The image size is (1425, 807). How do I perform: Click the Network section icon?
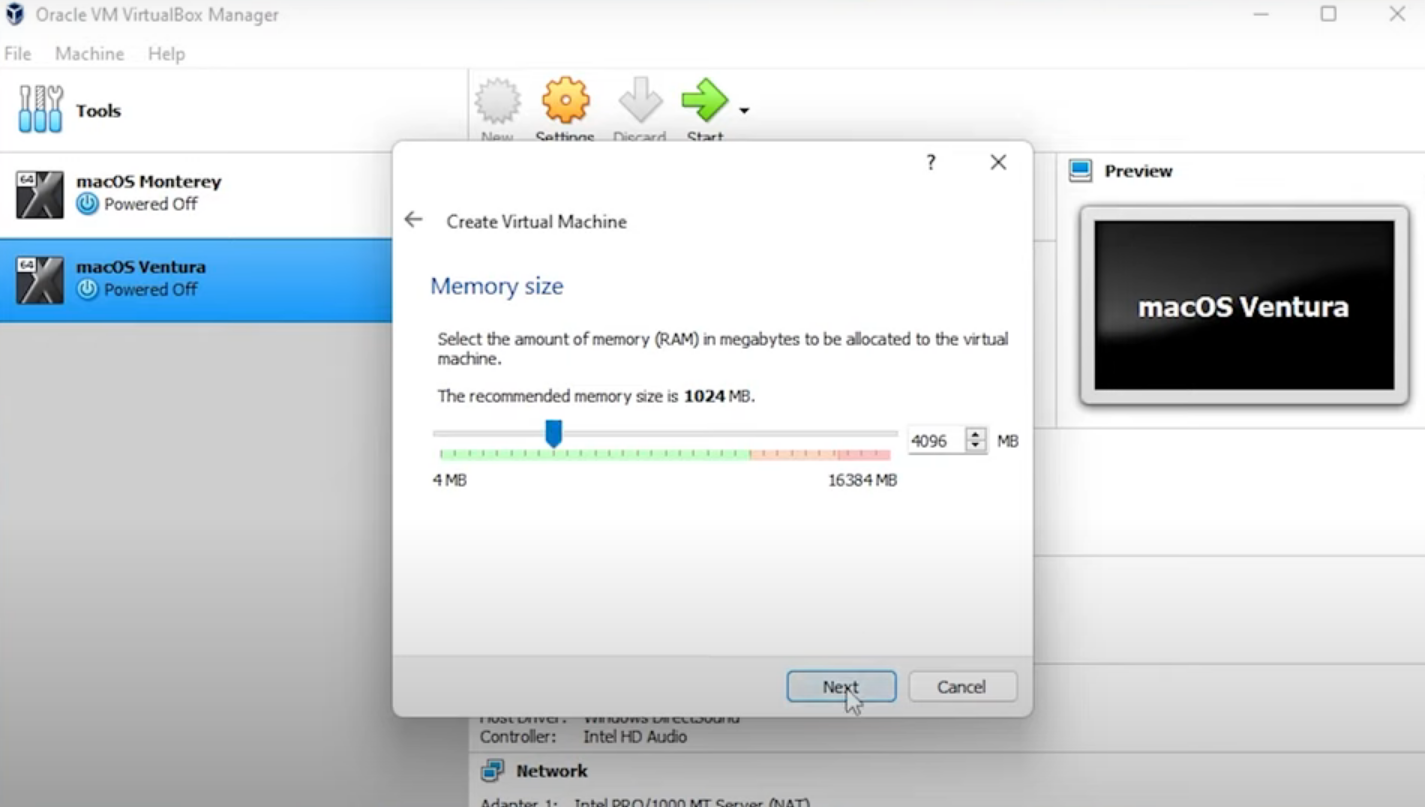click(x=492, y=771)
